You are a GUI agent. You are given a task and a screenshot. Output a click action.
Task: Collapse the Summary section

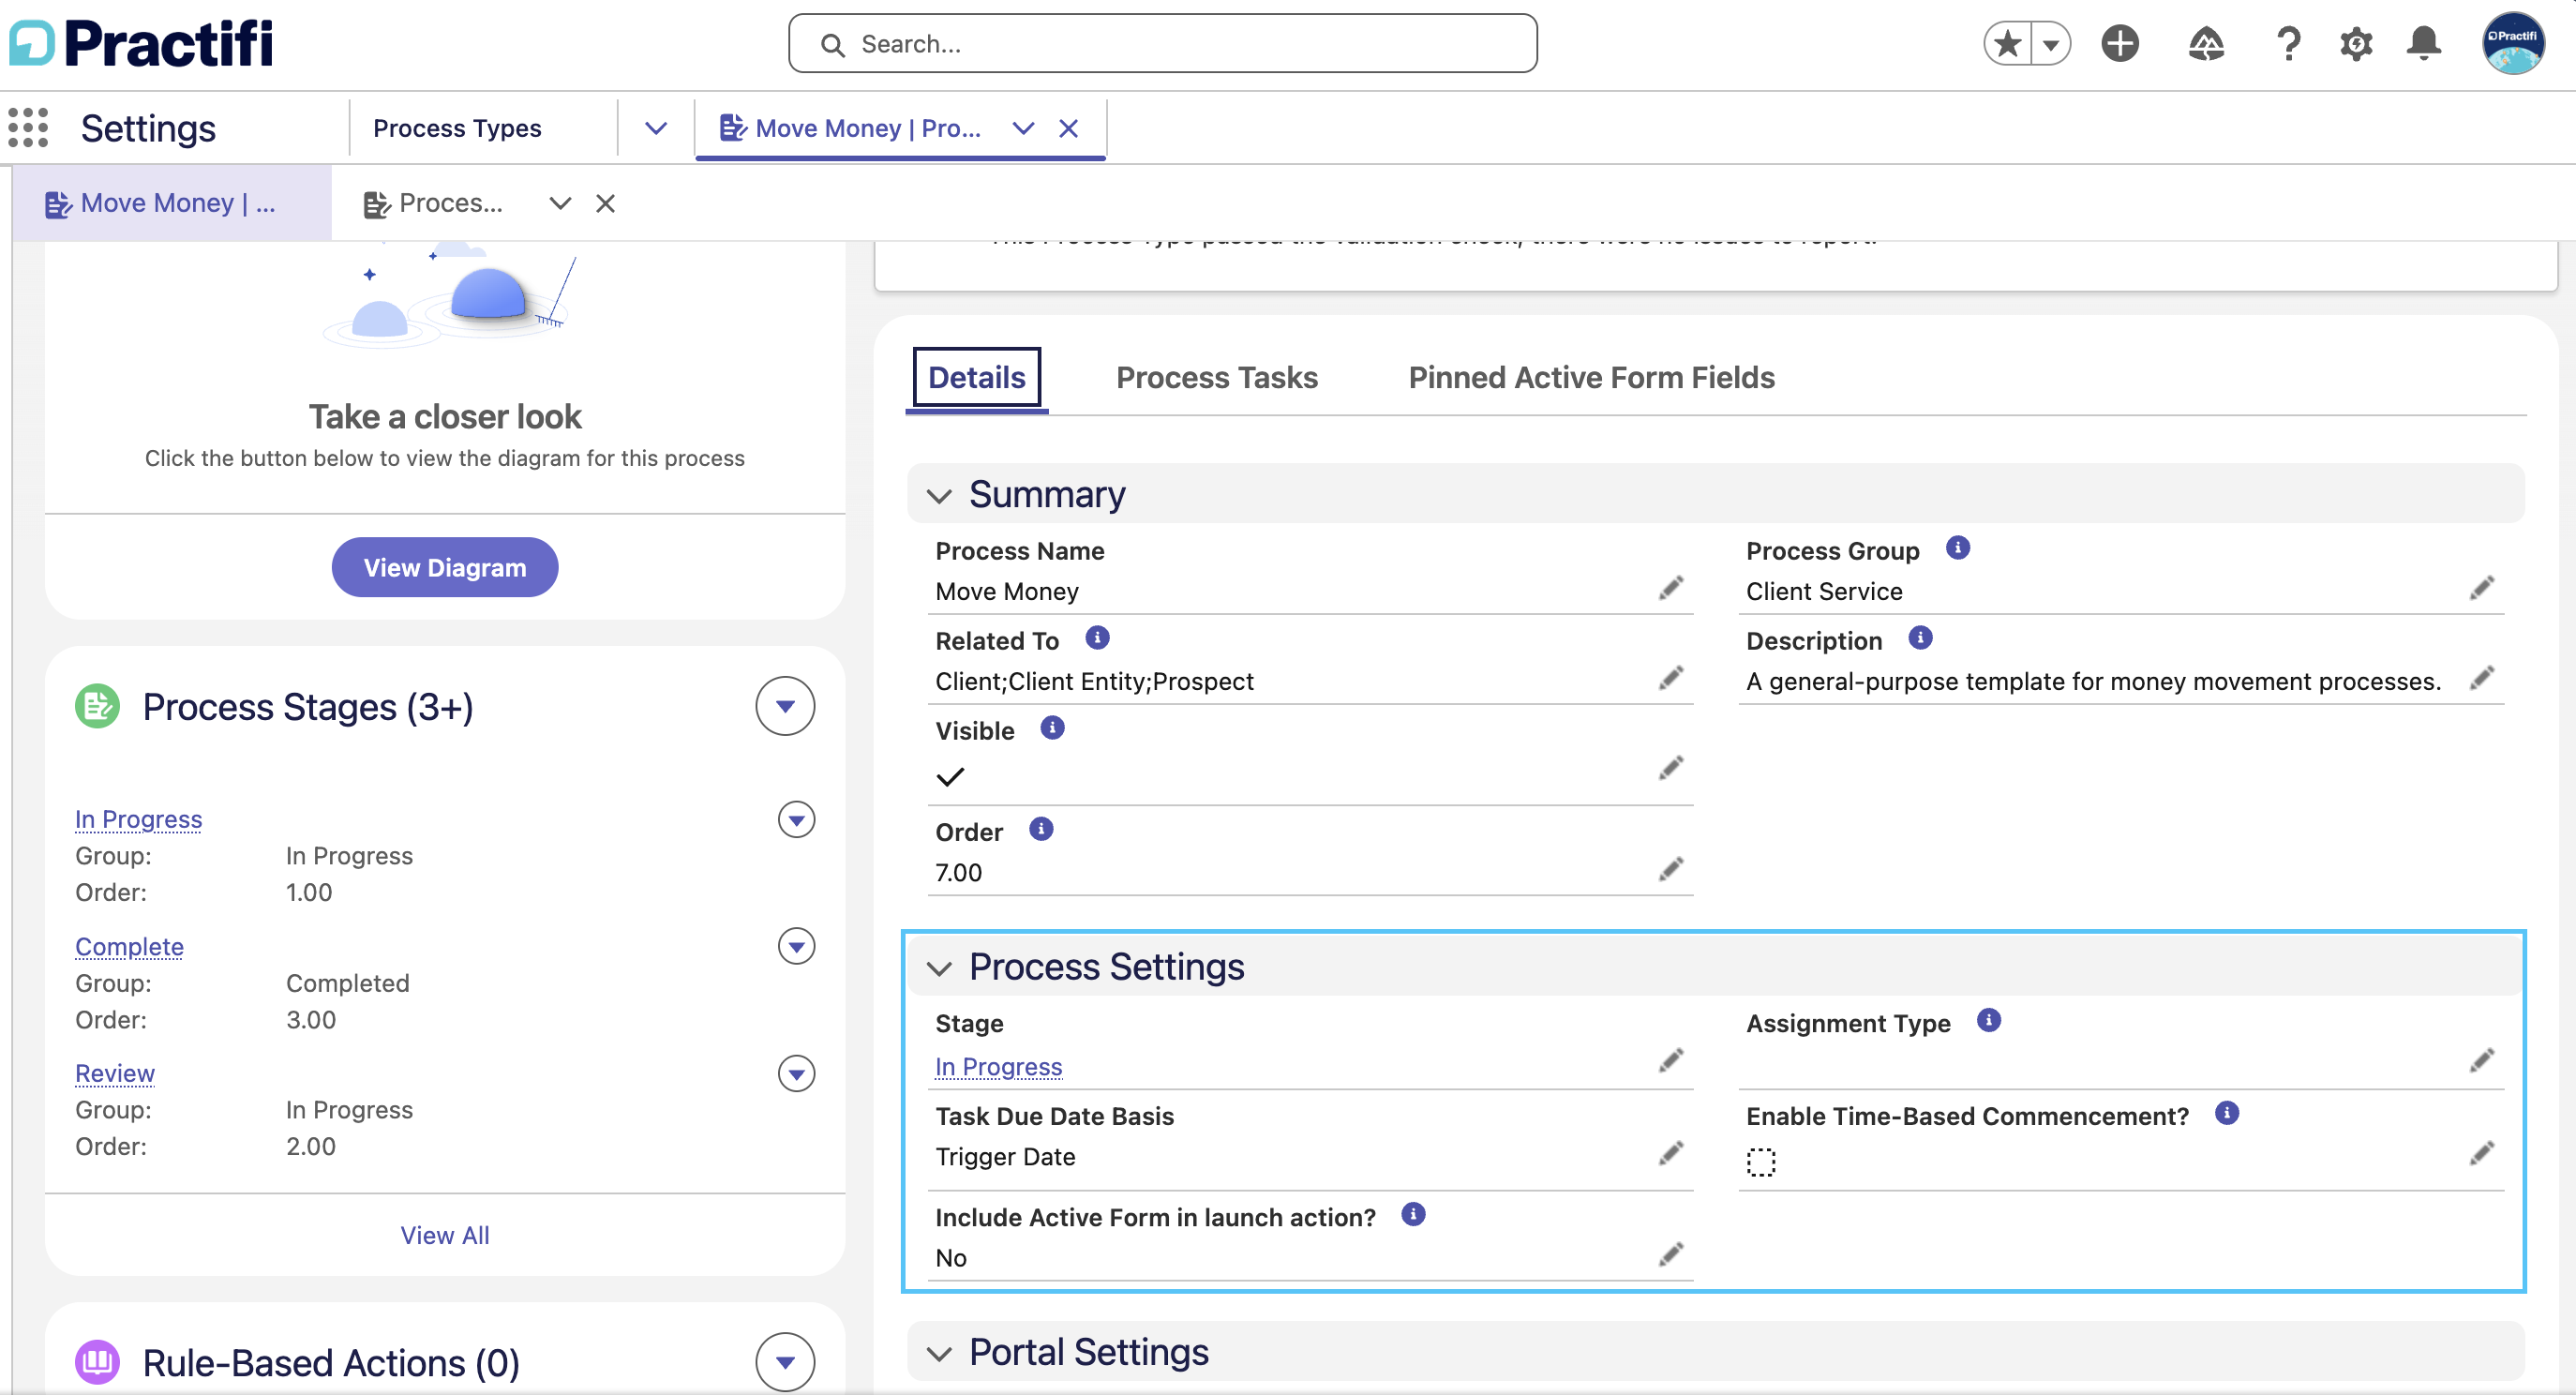[x=939, y=495]
